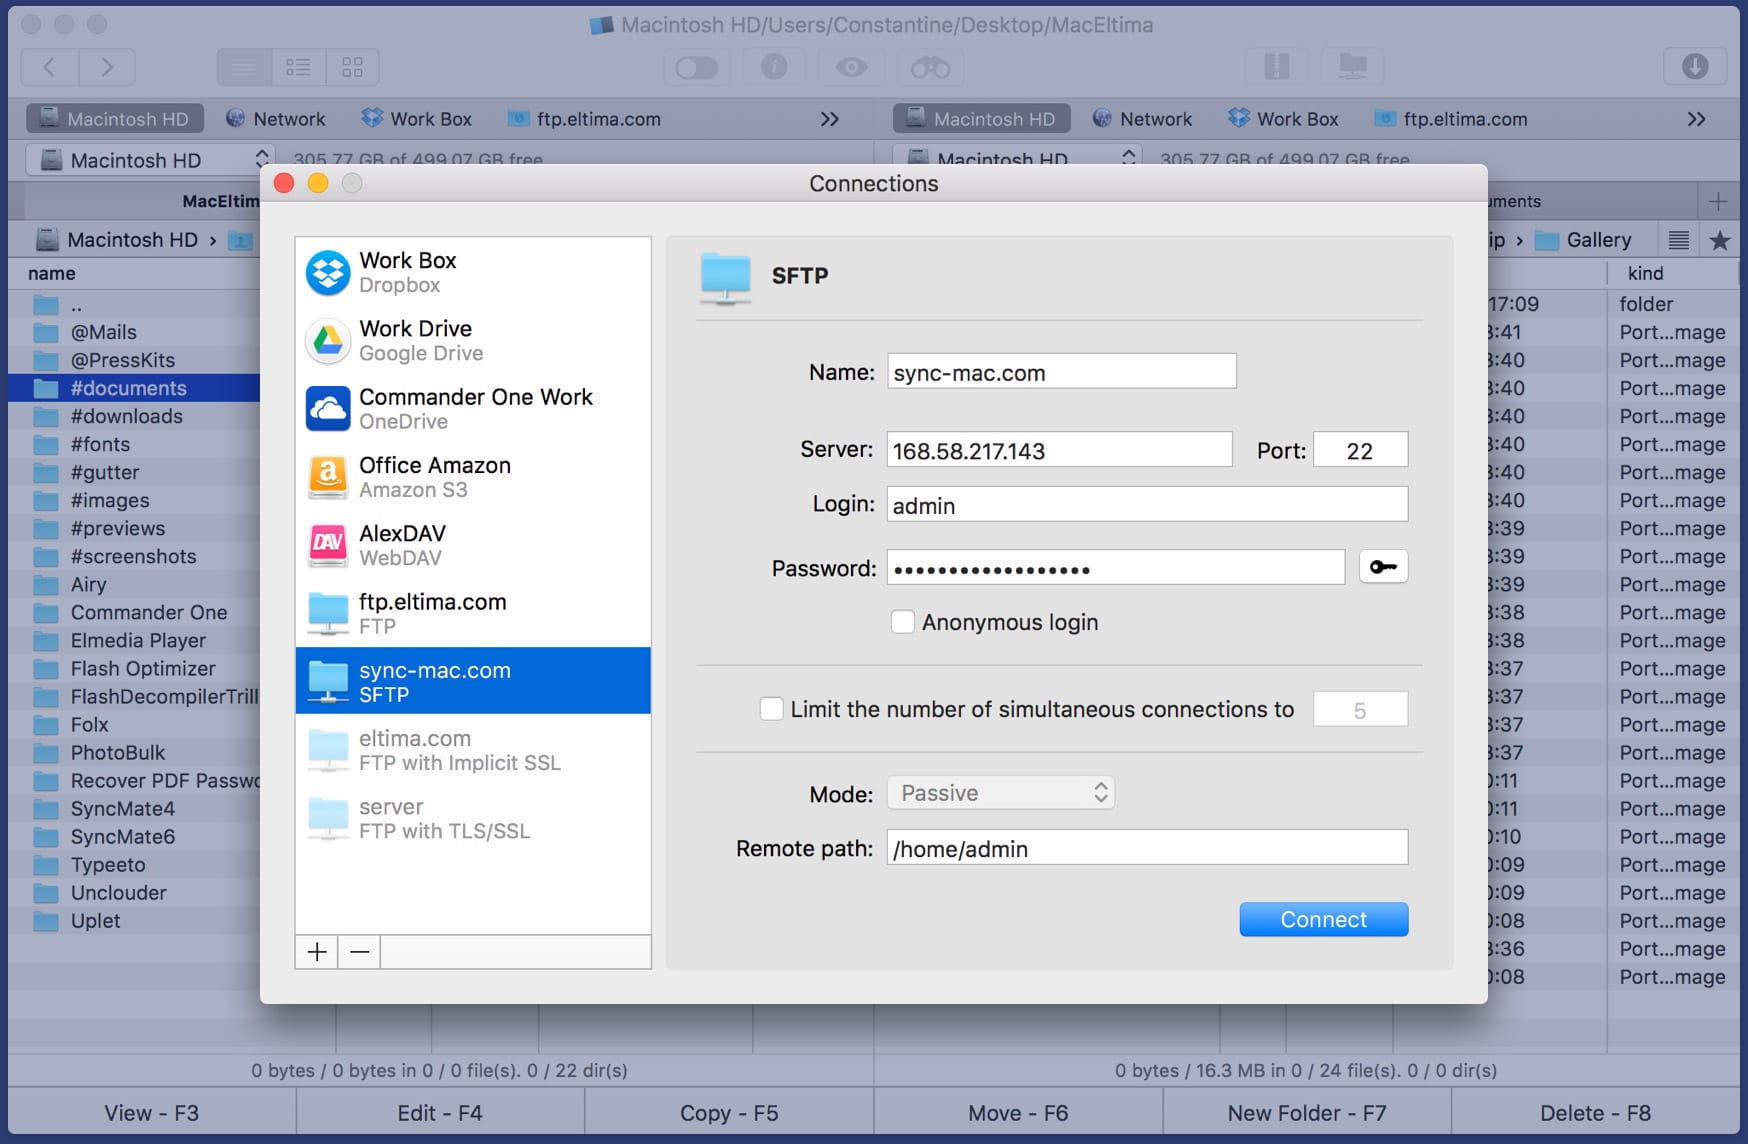
Task: Click the Remote path input field
Action: tap(1147, 848)
